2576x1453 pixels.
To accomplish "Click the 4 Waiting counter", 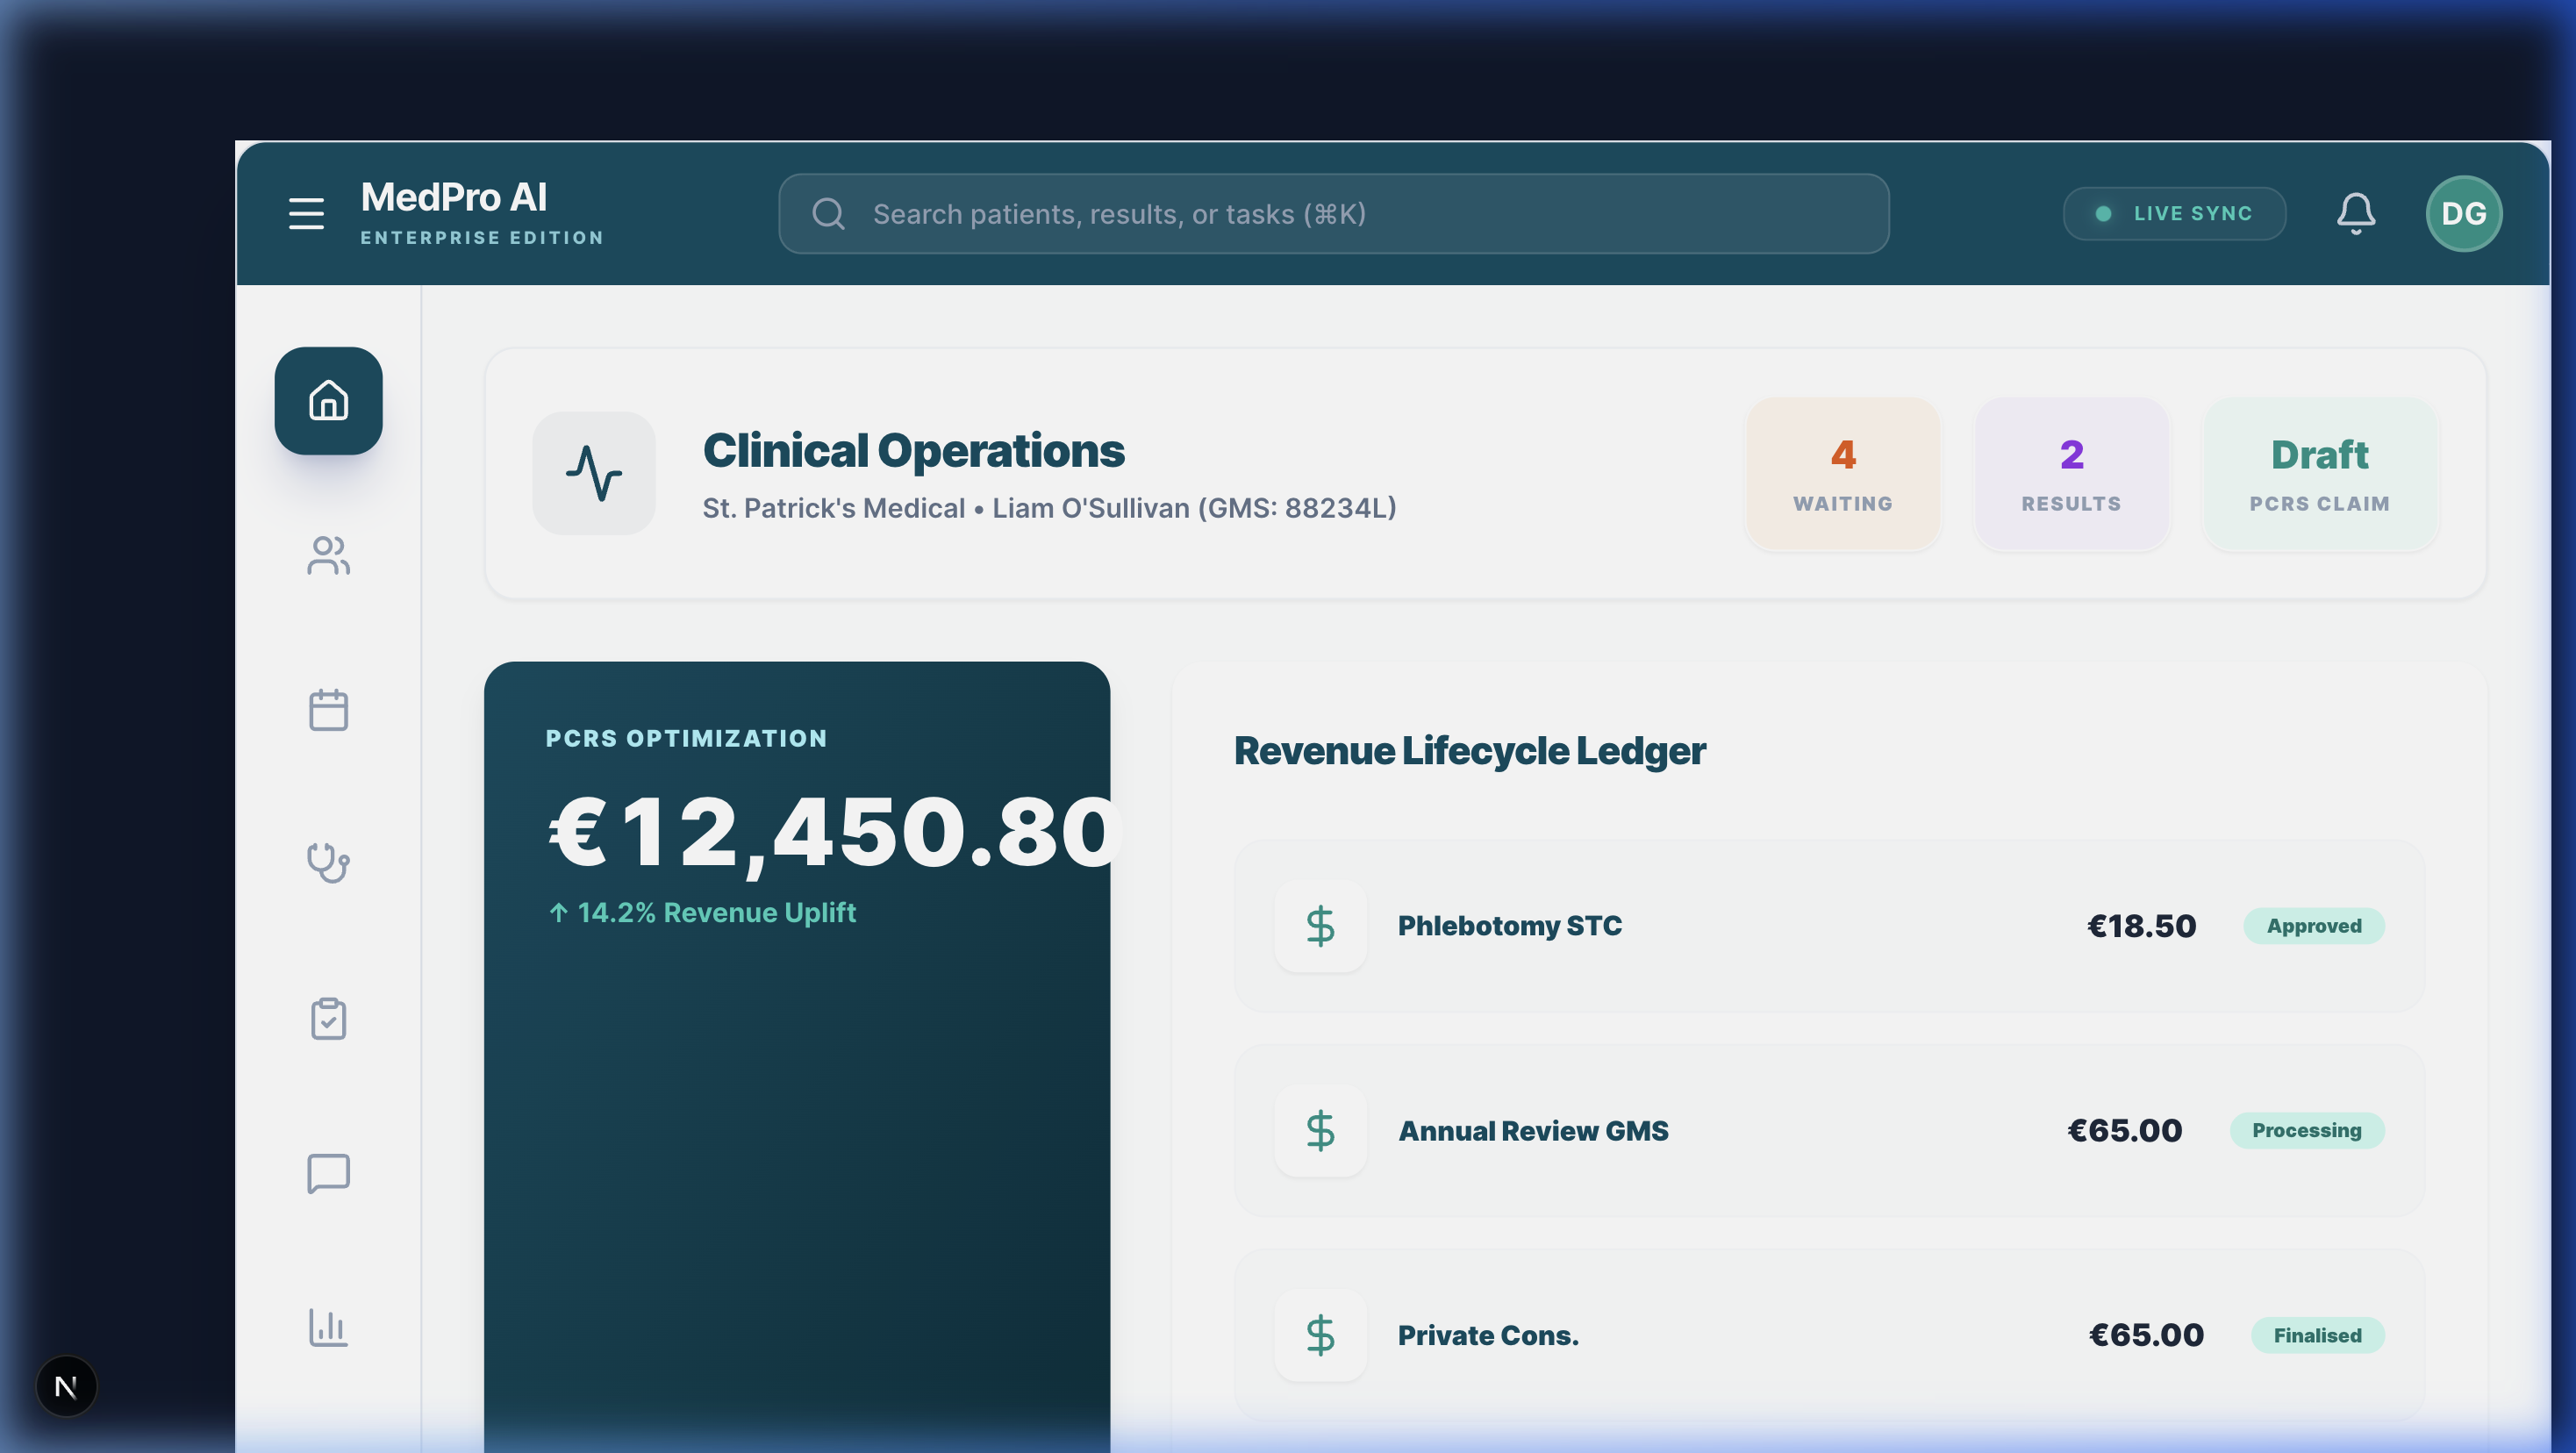I will click(x=1843, y=474).
